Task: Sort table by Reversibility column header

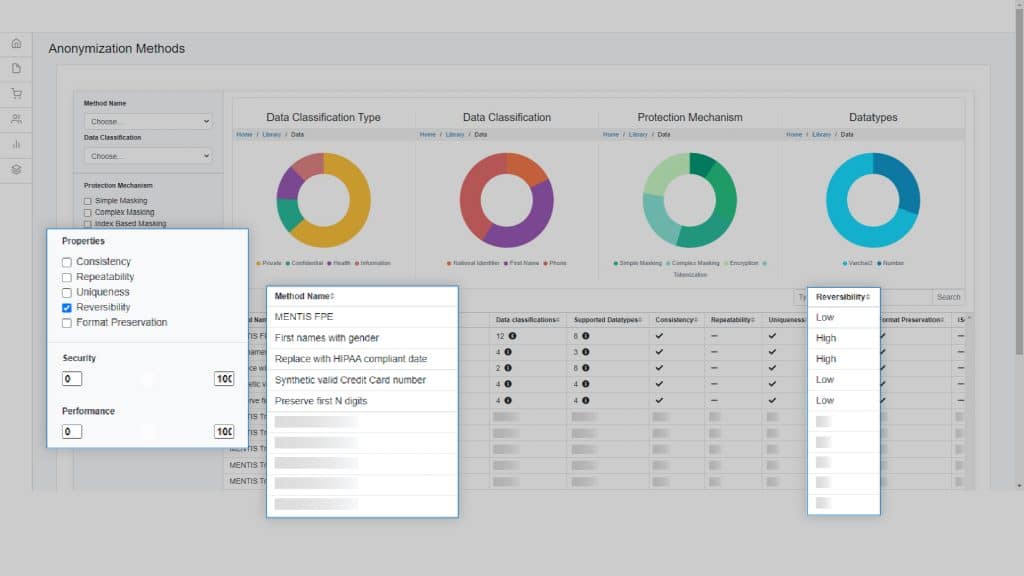Action: 842,297
